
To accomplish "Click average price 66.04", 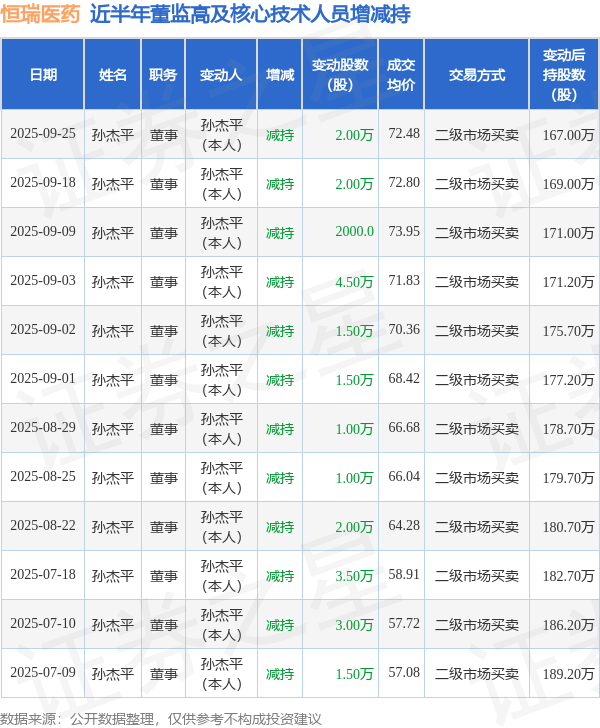I will click(x=404, y=476).
